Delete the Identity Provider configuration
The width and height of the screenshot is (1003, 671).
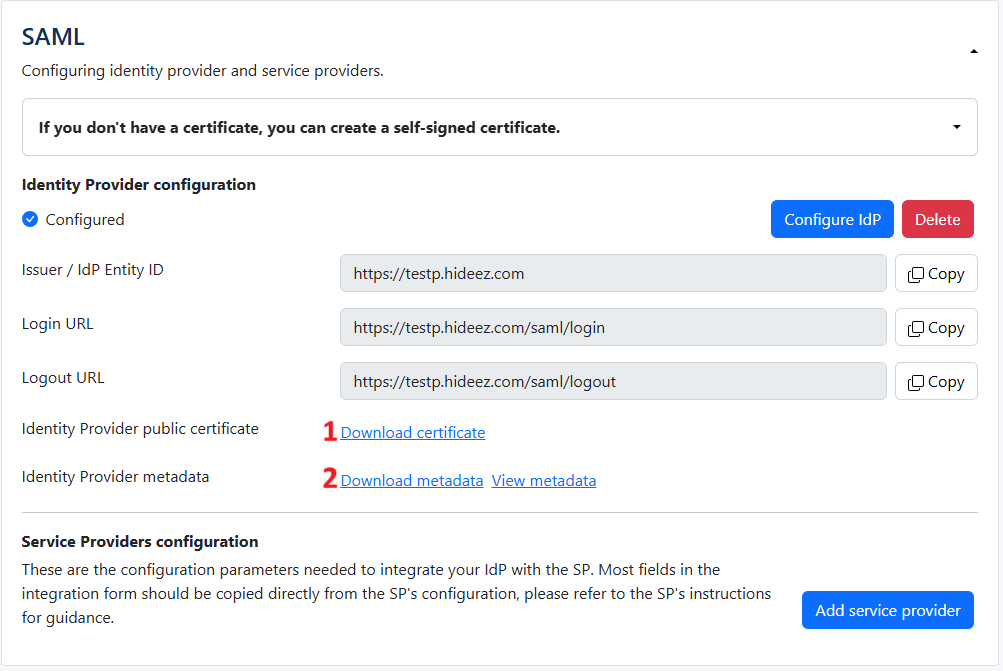pyautogui.click(x=937, y=219)
